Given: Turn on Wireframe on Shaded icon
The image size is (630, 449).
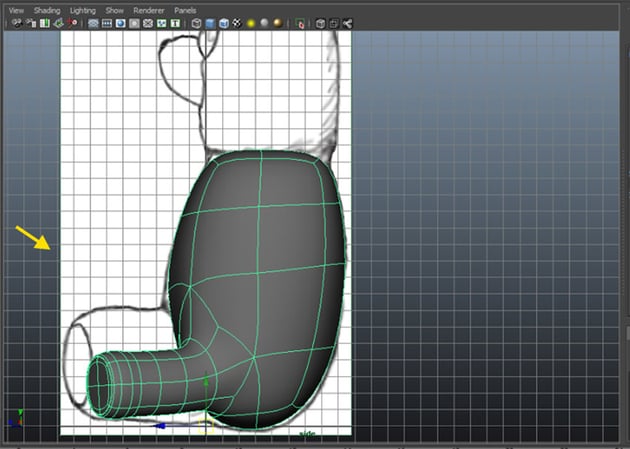Looking at the screenshot, I should tap(223, 22).
